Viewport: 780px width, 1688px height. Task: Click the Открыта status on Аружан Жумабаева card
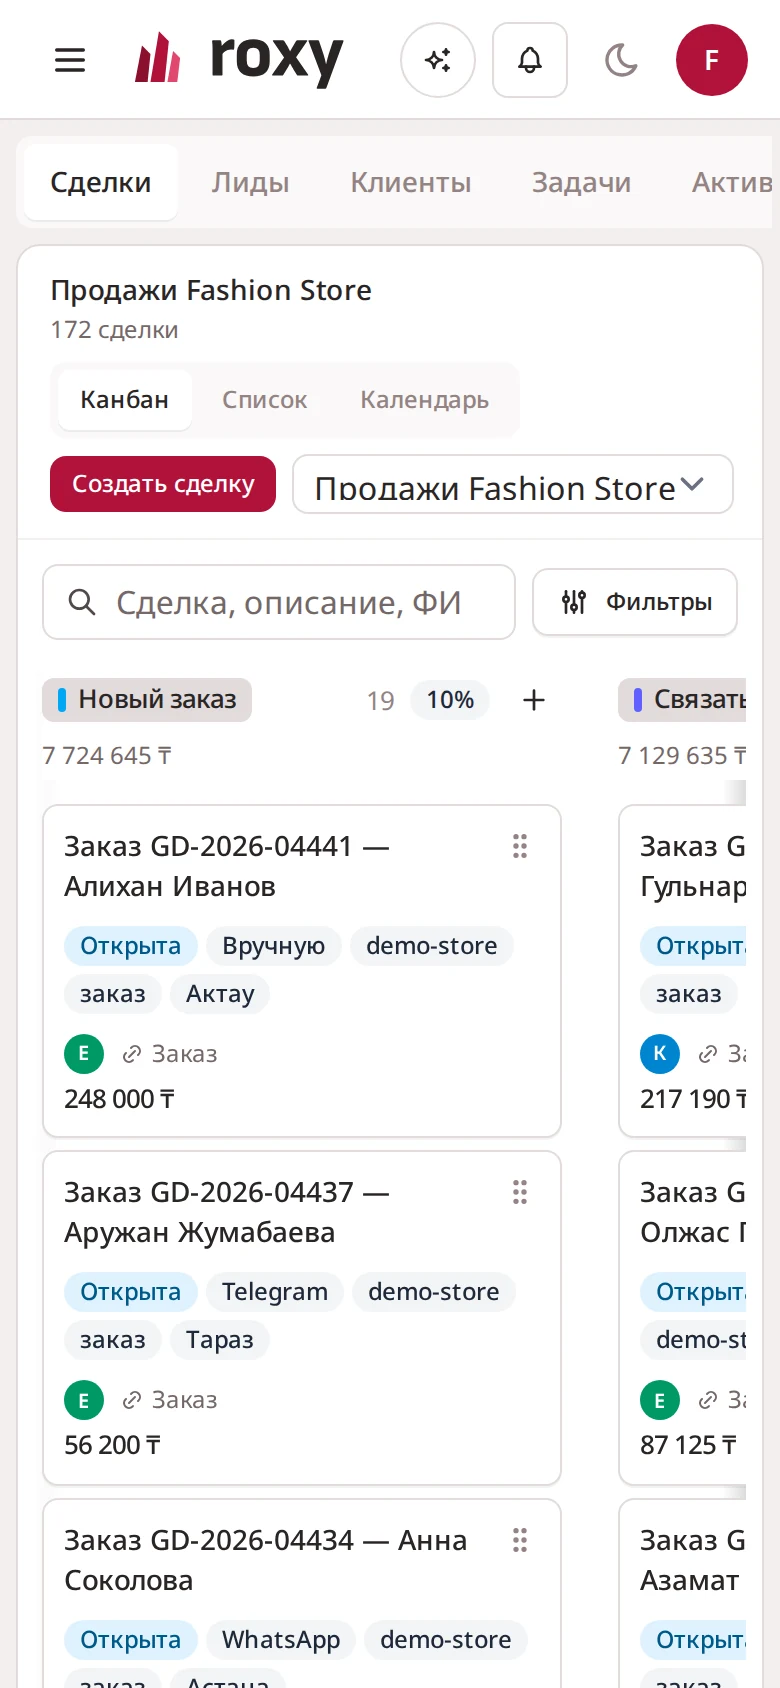pyautogui.click(x=131, y=1292)
